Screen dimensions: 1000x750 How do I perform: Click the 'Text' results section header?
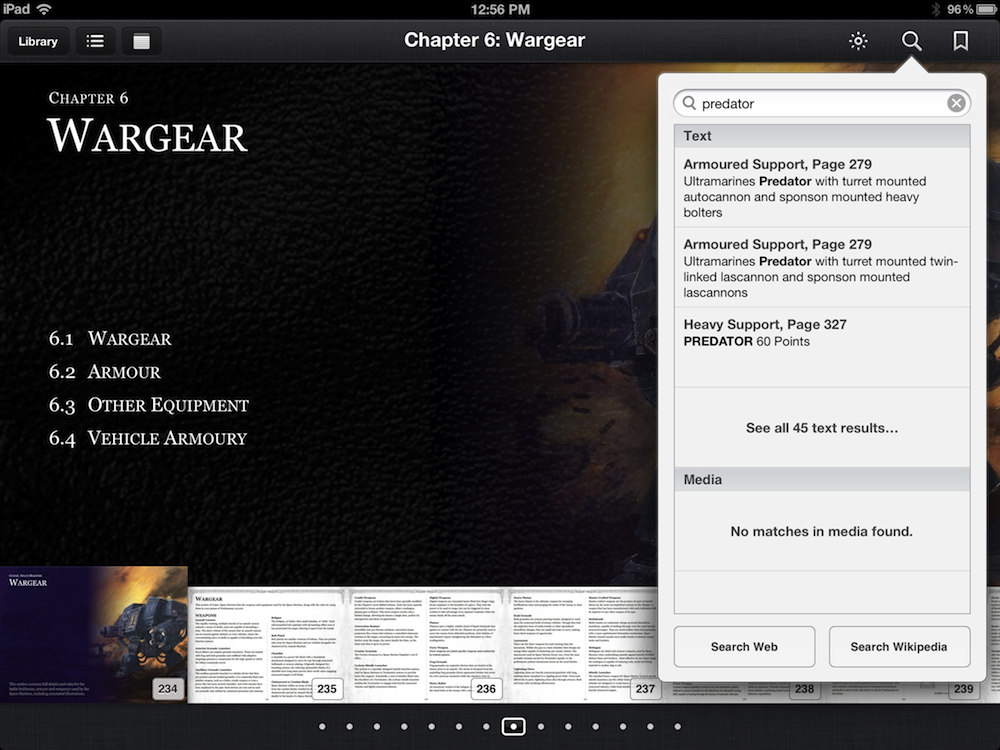pyautogui.click(x=821, y=136)
